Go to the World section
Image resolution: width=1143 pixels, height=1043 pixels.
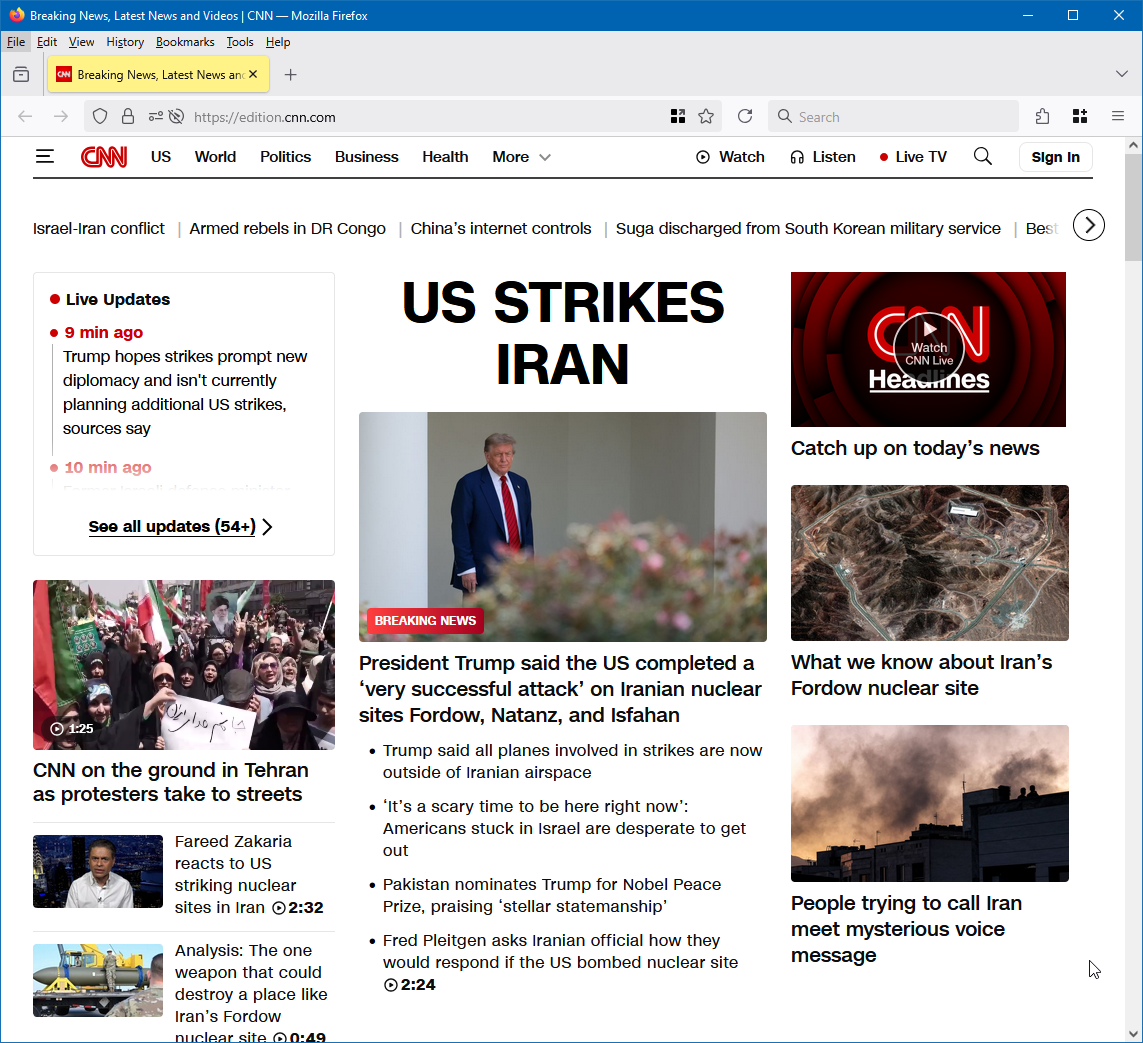[x=215, y=157]
